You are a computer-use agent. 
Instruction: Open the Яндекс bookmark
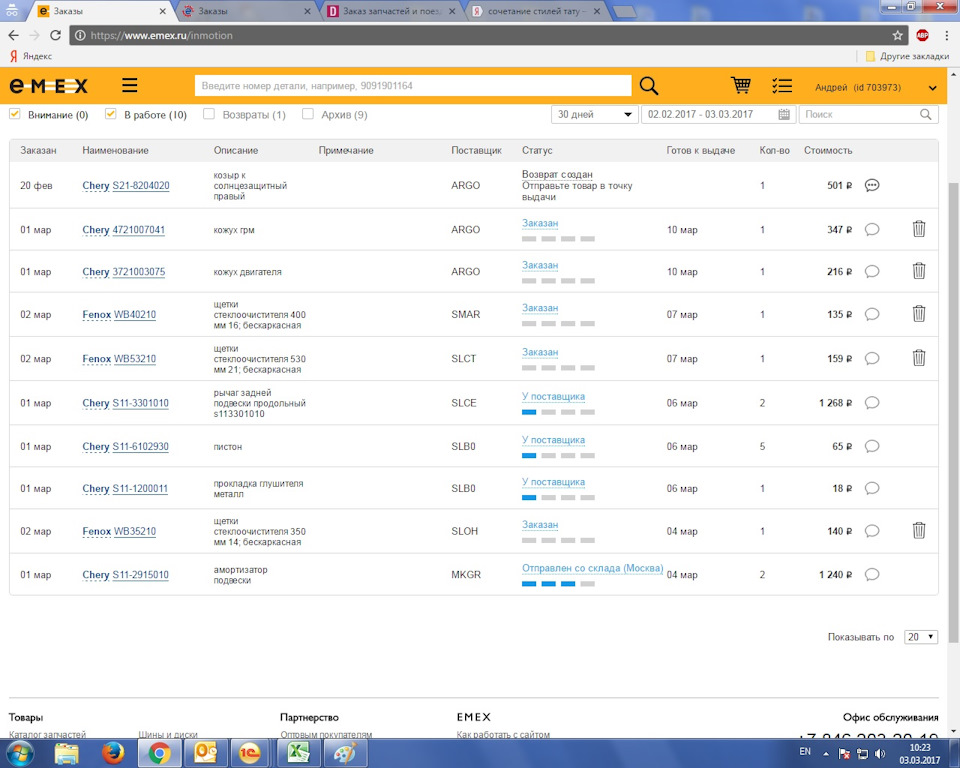[x=31, y=56]
